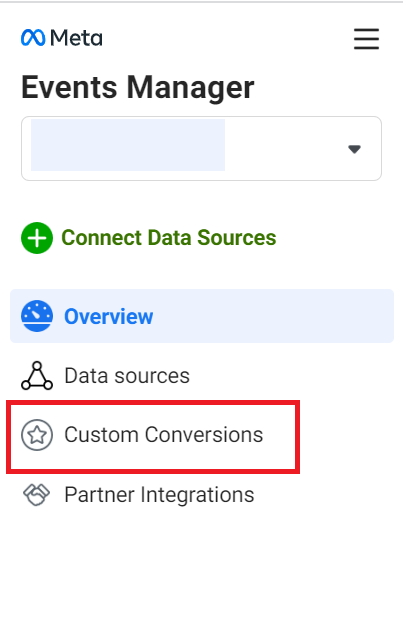Go to the Overview menu item
This screenshot has height=619, width=403.
click(202, 316)
